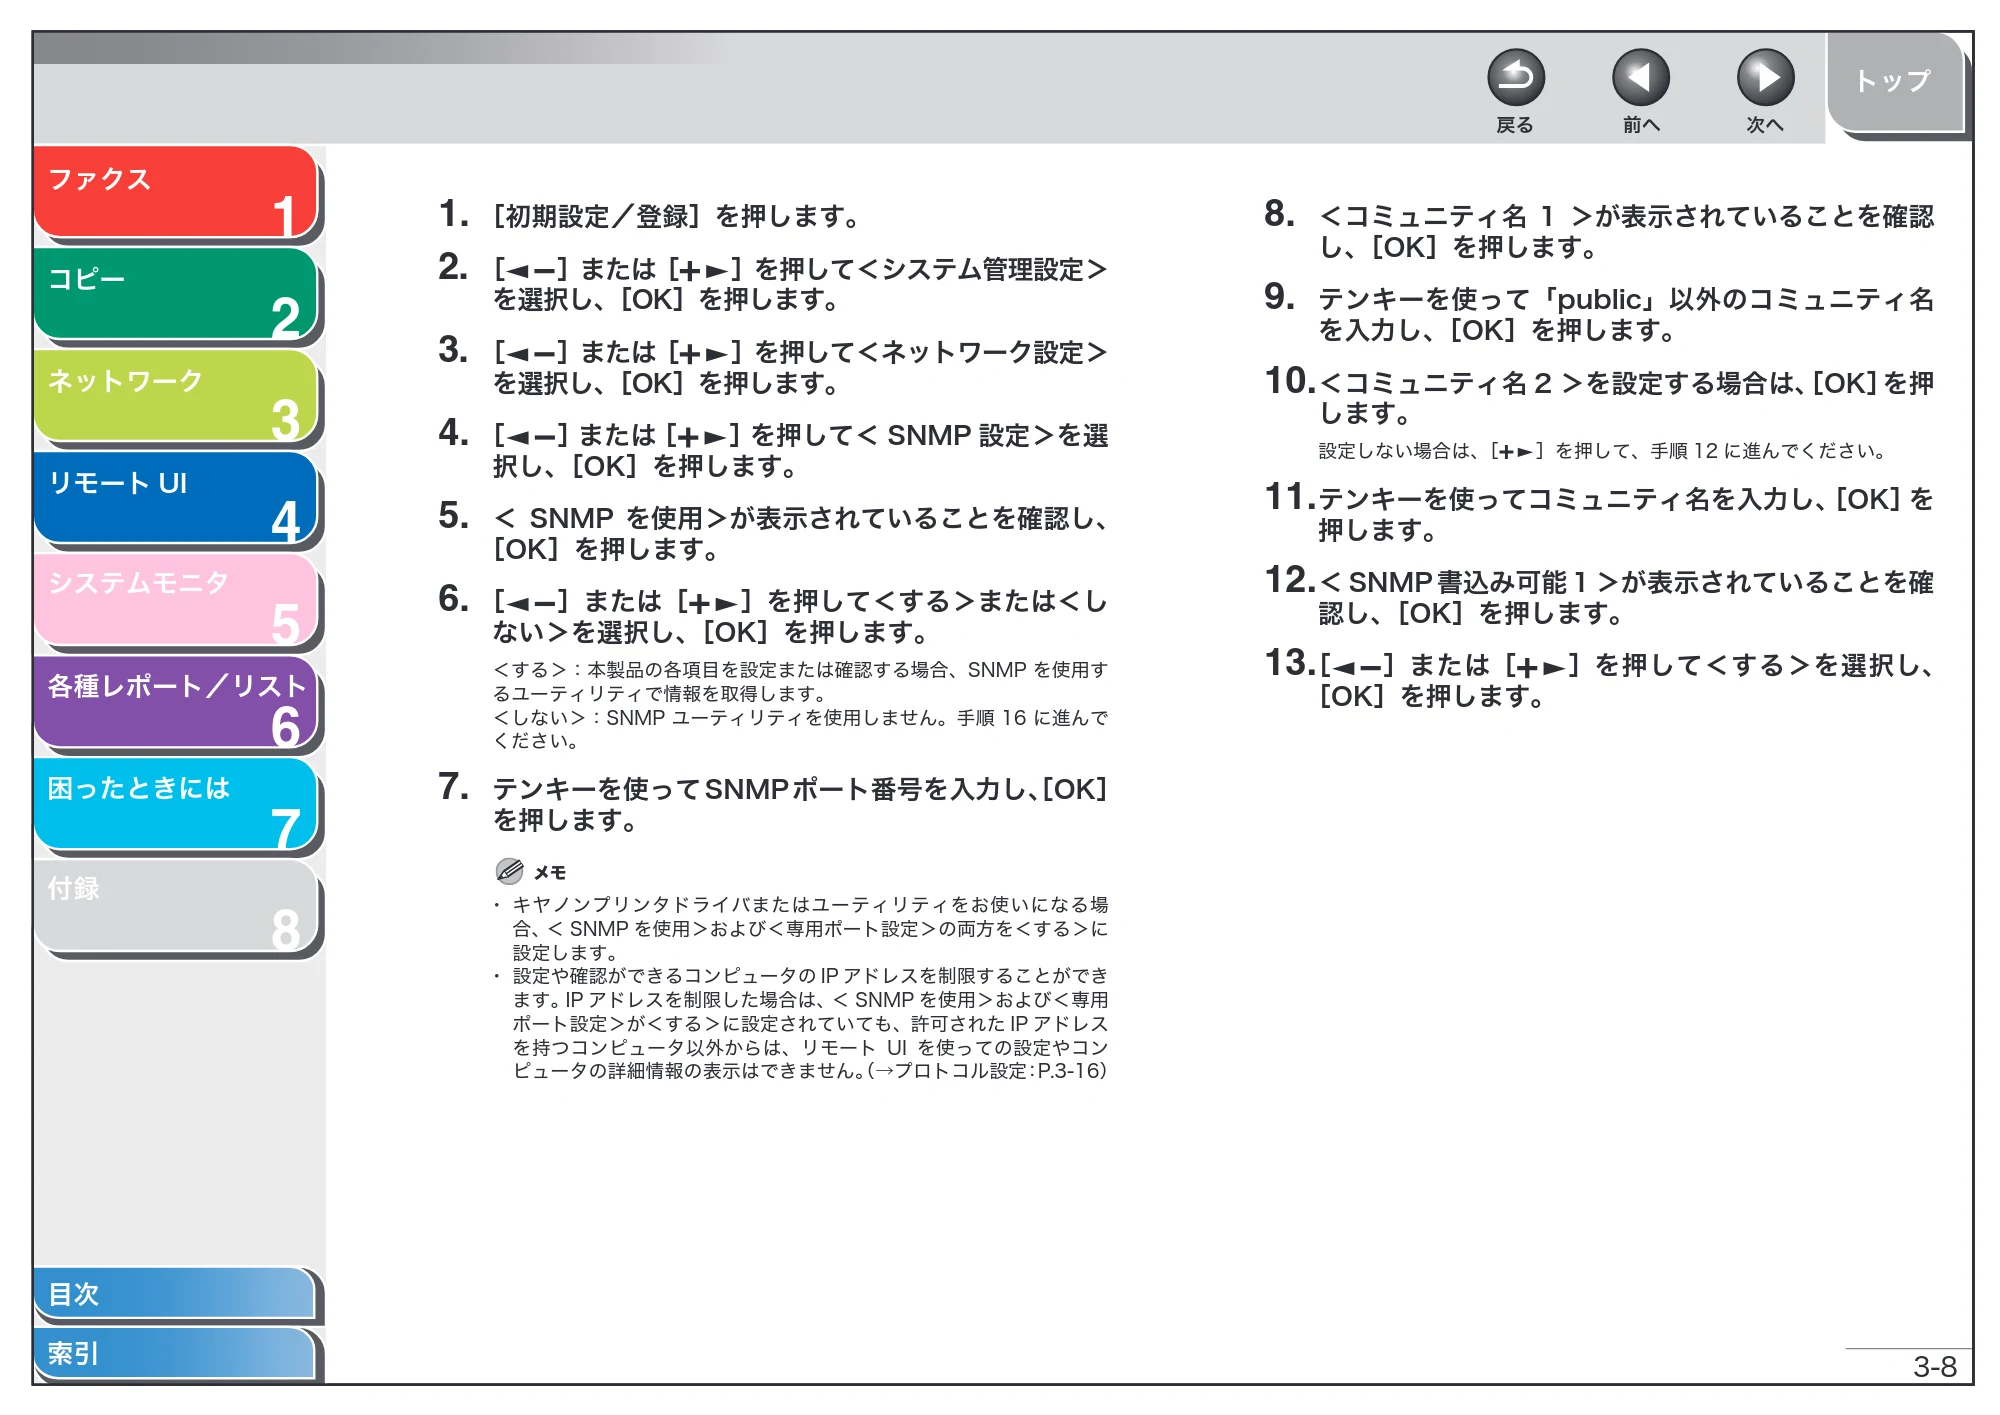
Task: Click step 12 text about SNMP 書込み可能 1
Action: (1626, 597)
